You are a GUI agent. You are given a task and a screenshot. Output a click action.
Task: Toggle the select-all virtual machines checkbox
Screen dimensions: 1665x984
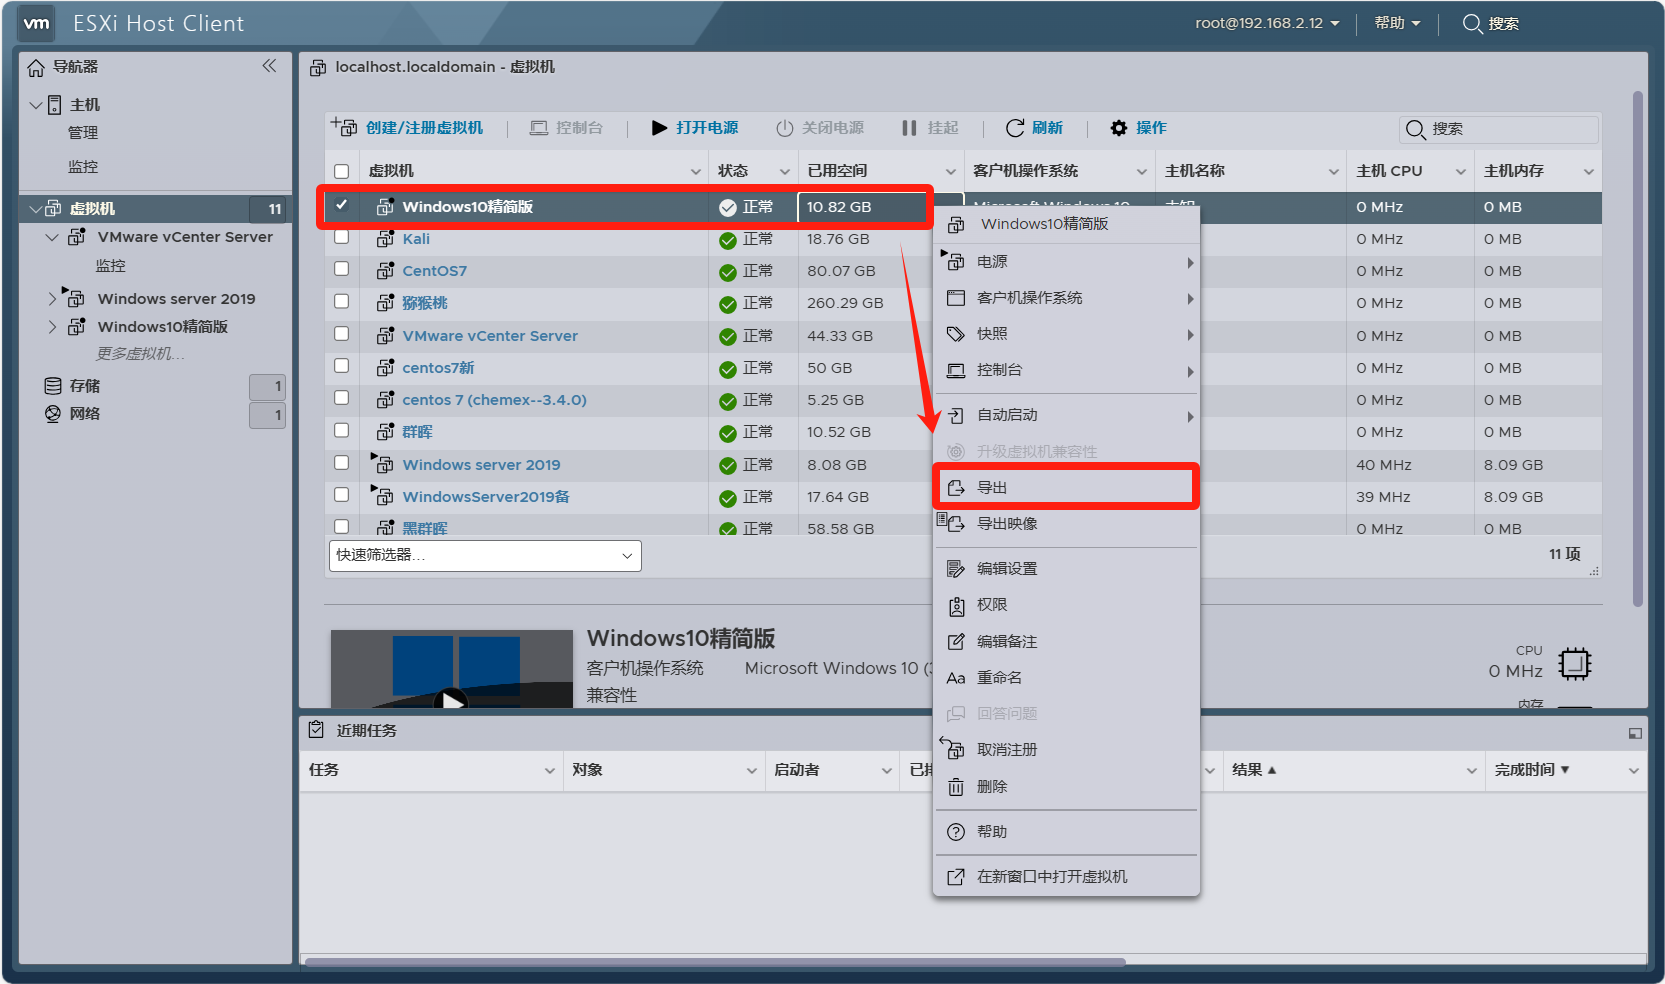click(342, 171)
